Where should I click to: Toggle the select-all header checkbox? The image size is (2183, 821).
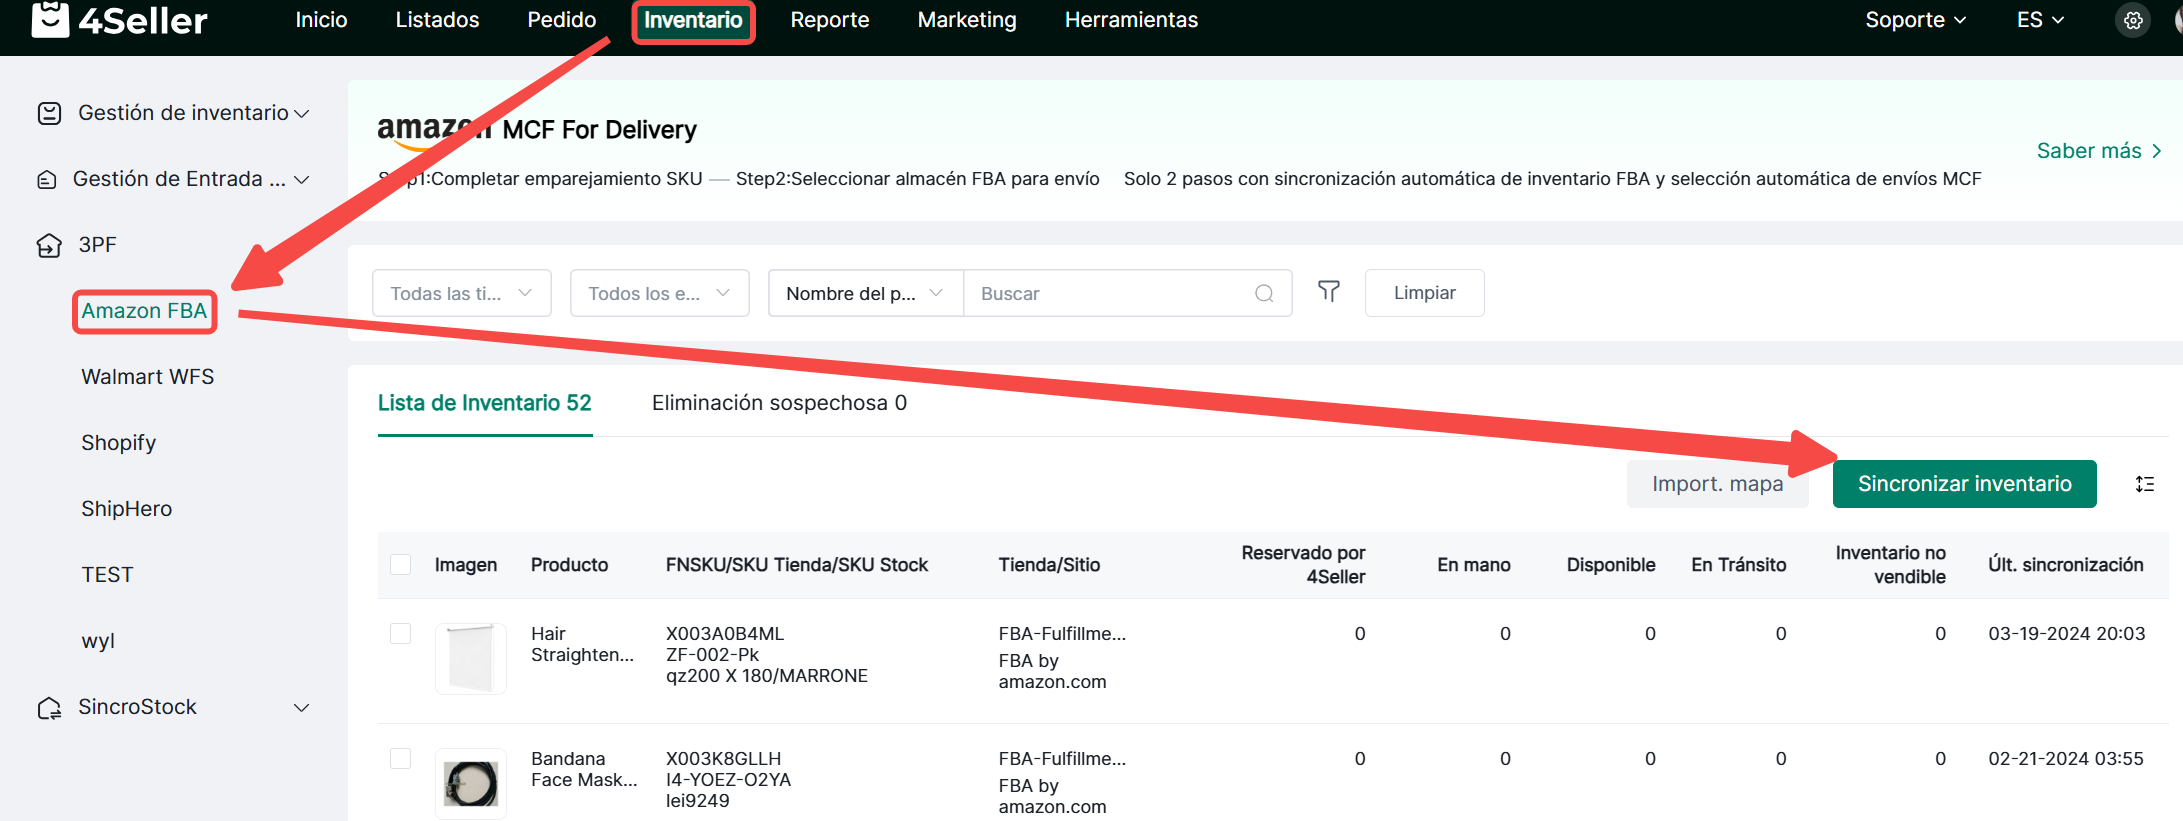(x=401, y=565)
